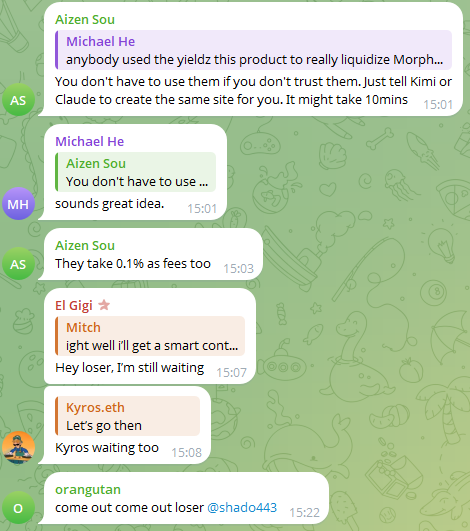Click the orangutan sender name

[x=88, y=489]
